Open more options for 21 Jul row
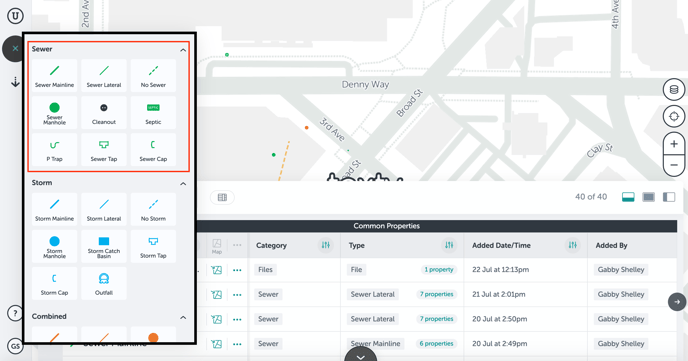Viewport: 688px width, 361px height. coord(237,295)
